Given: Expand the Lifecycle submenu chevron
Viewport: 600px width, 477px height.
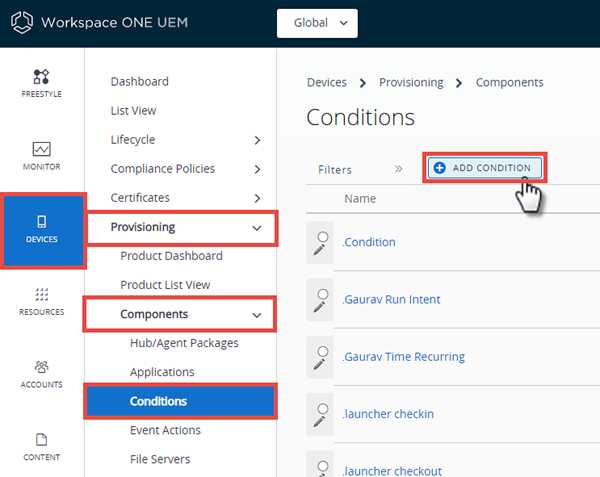Looking at the screenshot, I should pos(257,140).
